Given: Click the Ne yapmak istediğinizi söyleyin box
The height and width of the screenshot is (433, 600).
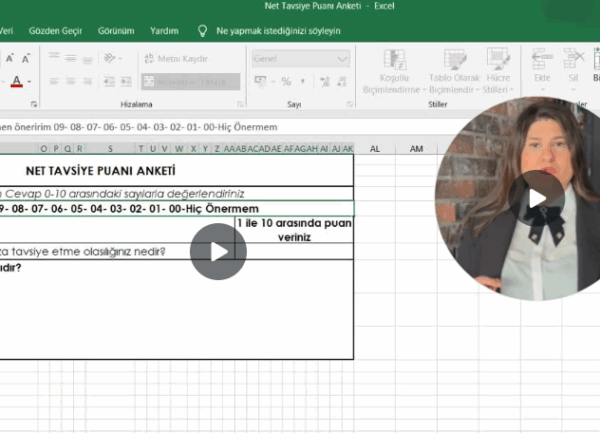Looking at the screenshot, I should click(x=278, y=31).
